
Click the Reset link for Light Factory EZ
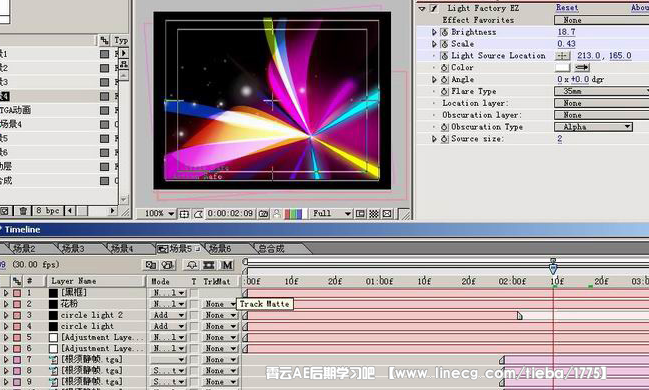pyautogui.click(x=567, y=8)
